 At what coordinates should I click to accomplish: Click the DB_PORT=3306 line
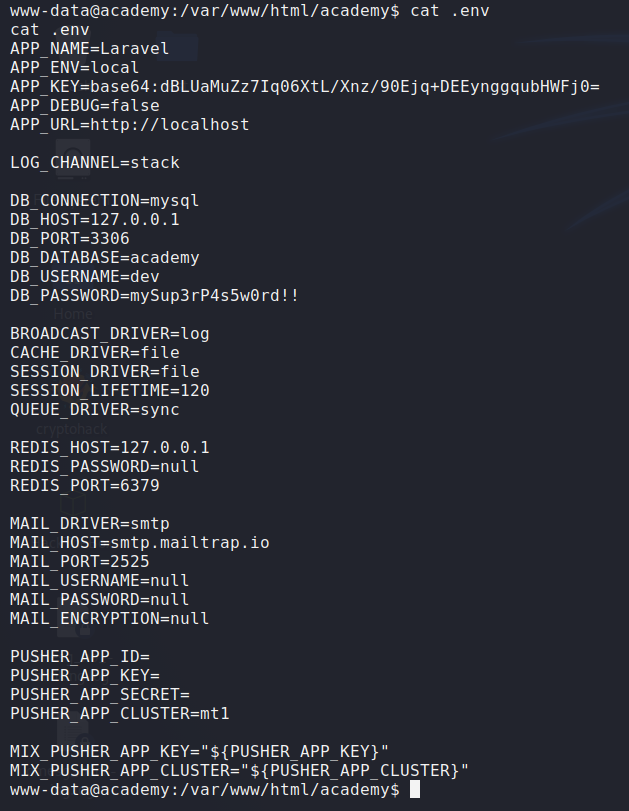pyautogui.click(x=79, y=238)
